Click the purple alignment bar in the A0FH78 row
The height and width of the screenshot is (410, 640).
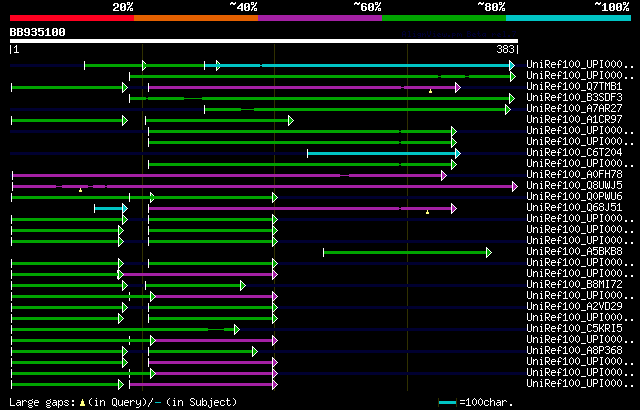click(227, 175)
